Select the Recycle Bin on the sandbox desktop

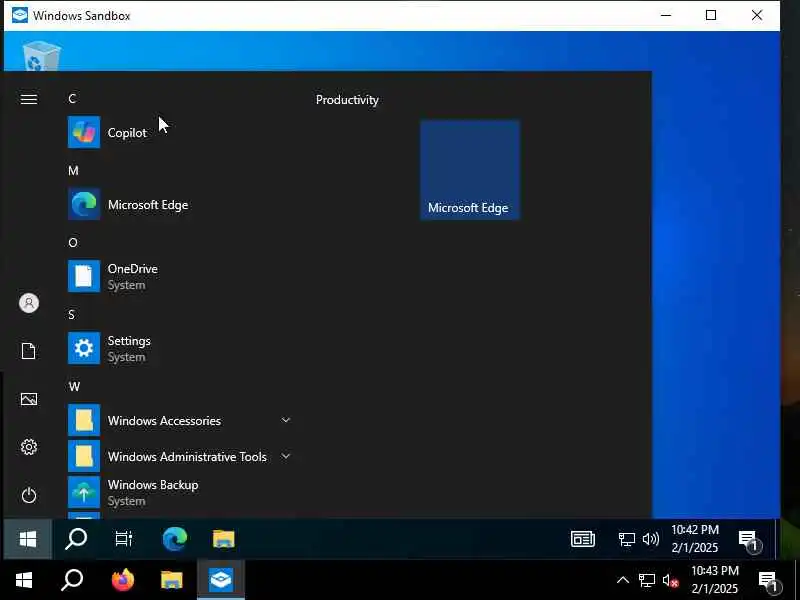tap(41, 55)
